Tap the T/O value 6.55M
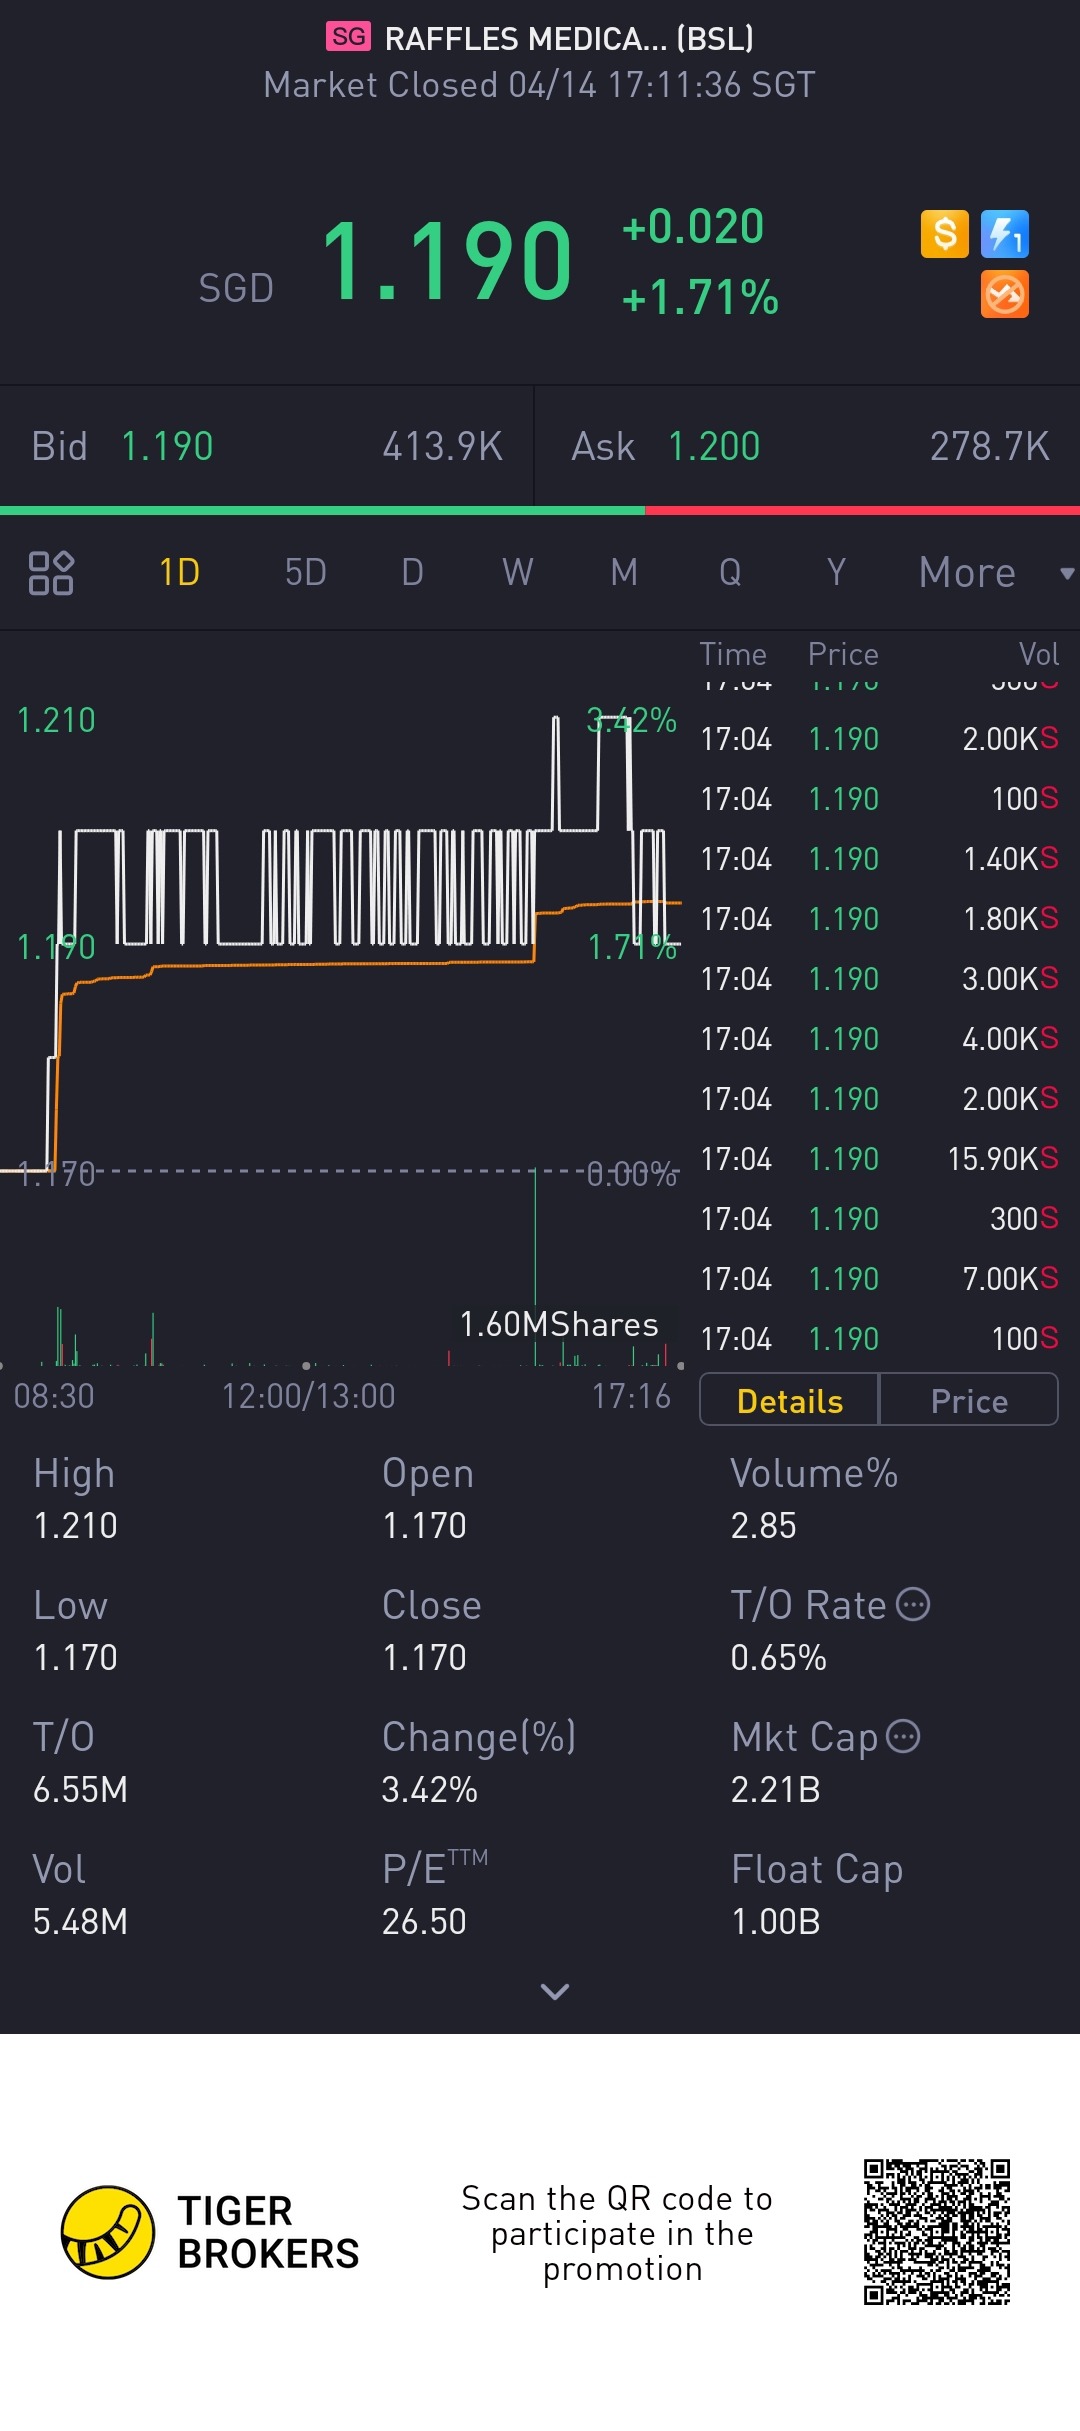Image resolution: width=1080 pixels, height=2431 pixels. 81,1789
